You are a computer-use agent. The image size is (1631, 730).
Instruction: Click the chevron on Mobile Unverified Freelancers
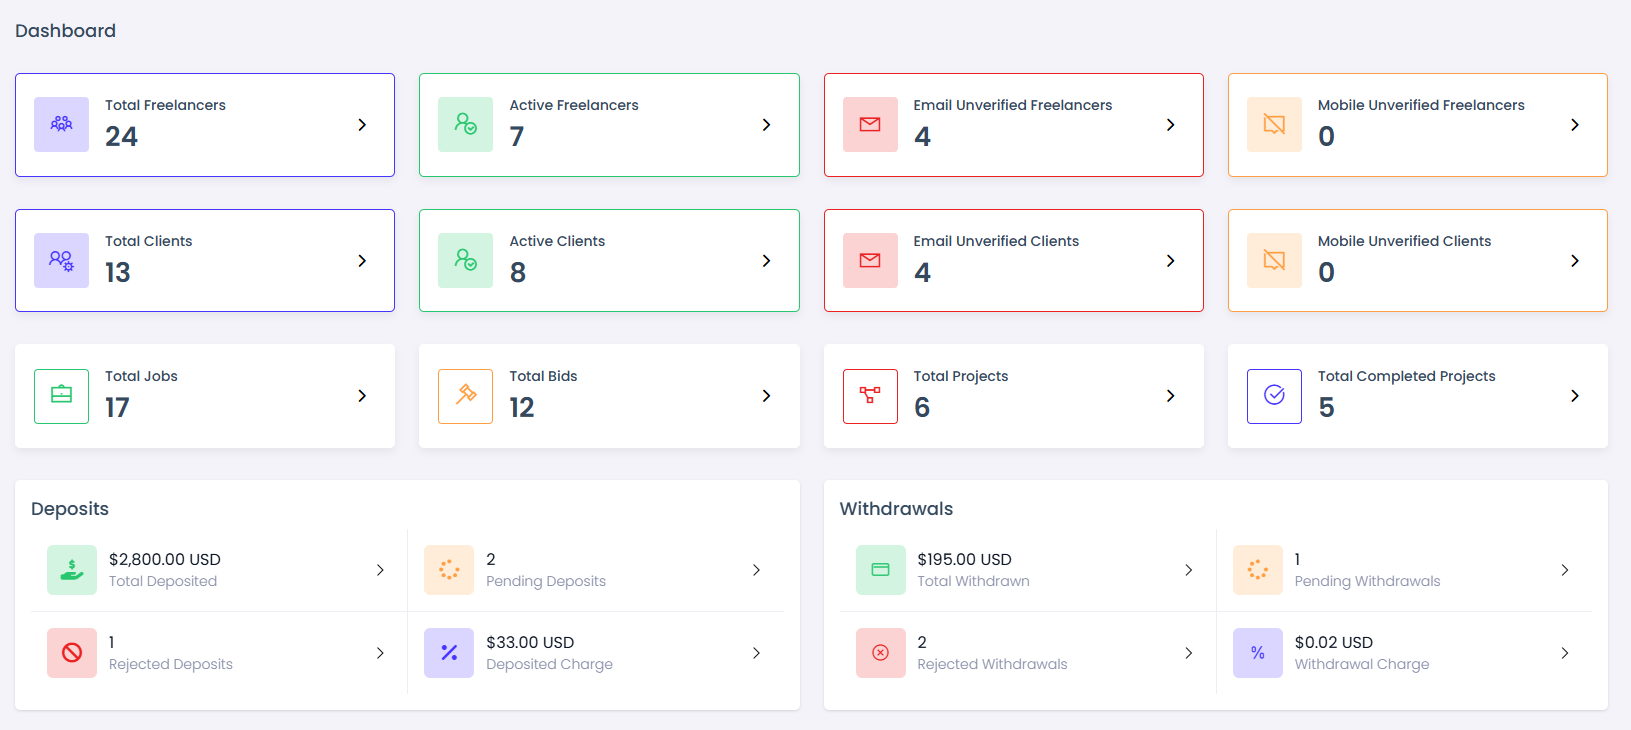coord(1574,125)
